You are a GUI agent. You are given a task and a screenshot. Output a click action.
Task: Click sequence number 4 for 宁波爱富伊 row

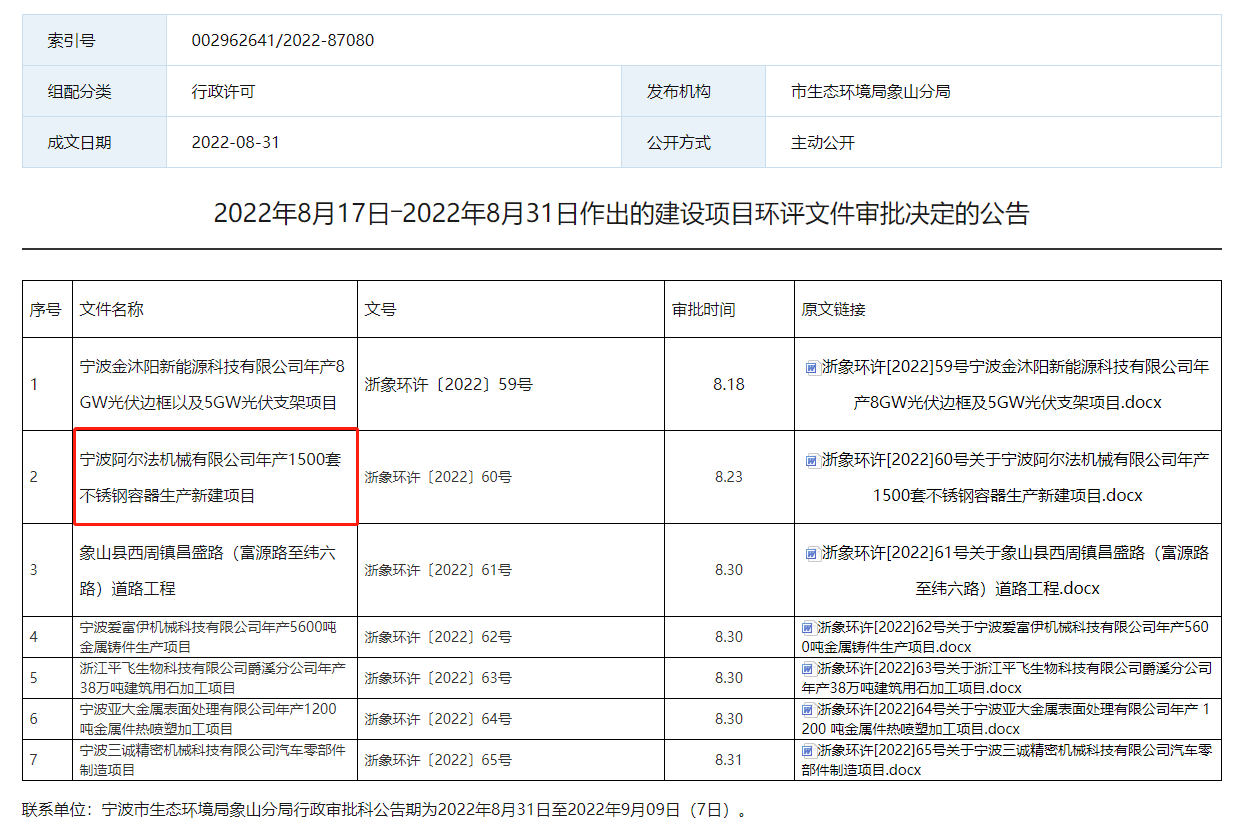tap(34, 637)
